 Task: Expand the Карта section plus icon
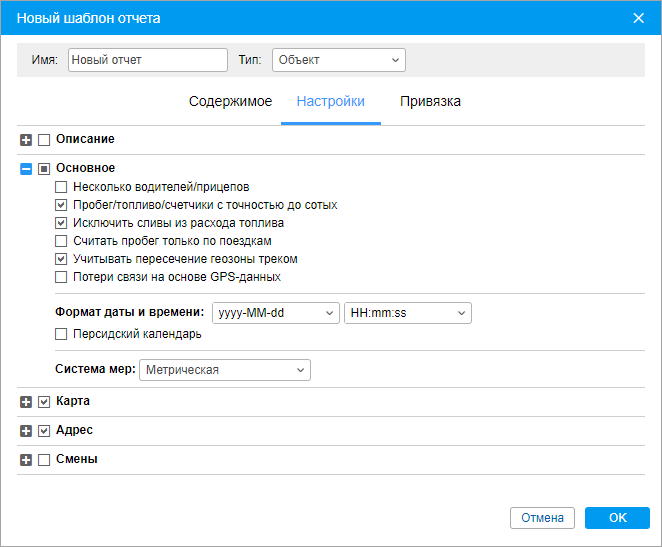(26, 402)
